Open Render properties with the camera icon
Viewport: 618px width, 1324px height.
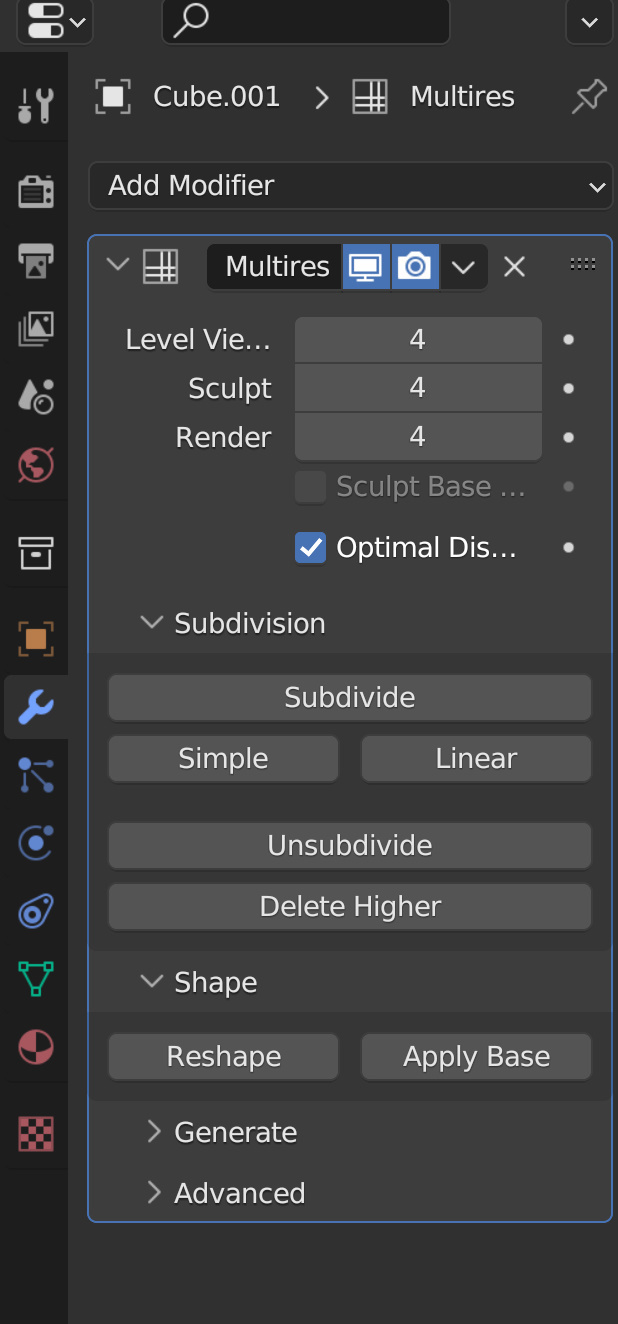coord(35,190)
